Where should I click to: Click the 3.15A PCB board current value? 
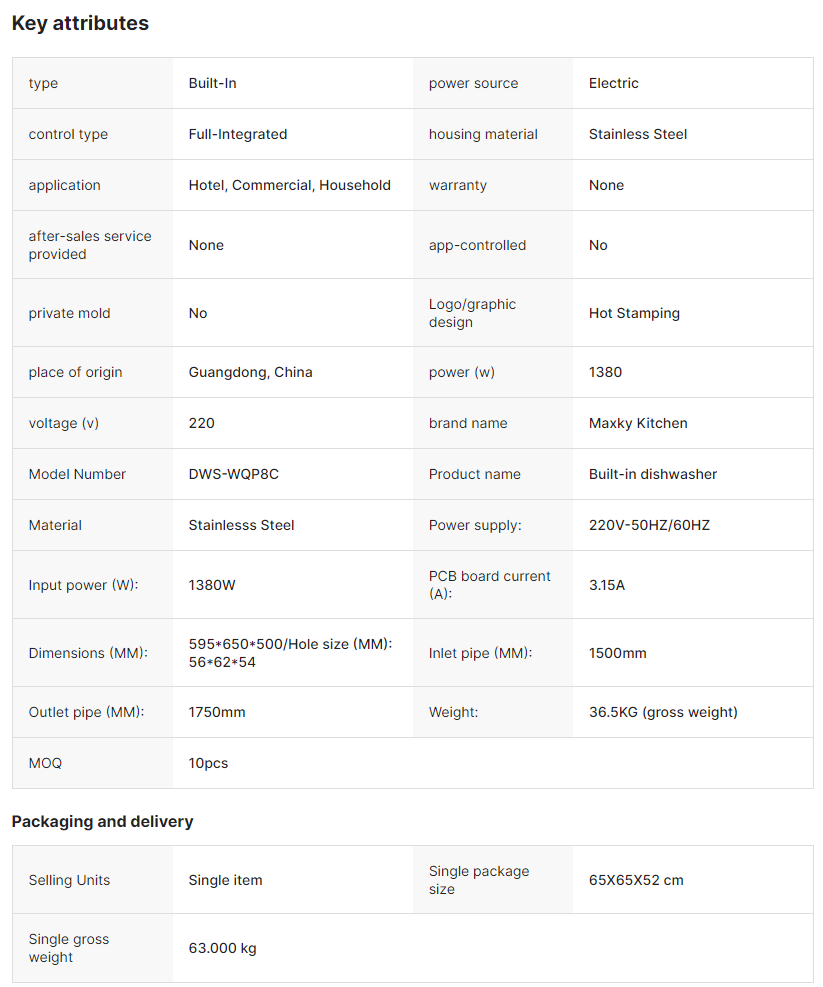tap(606, 585)
